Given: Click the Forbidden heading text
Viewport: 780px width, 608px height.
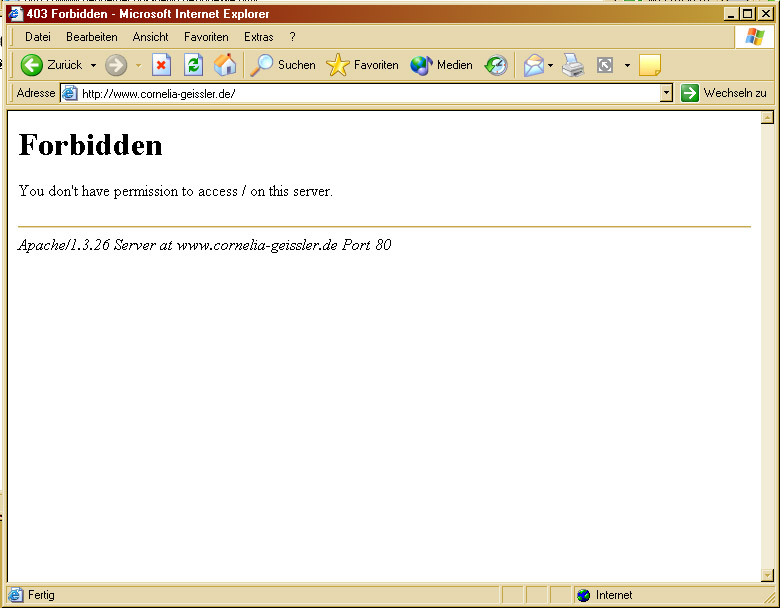Looking at the screenshot, I should coord(91,145).
